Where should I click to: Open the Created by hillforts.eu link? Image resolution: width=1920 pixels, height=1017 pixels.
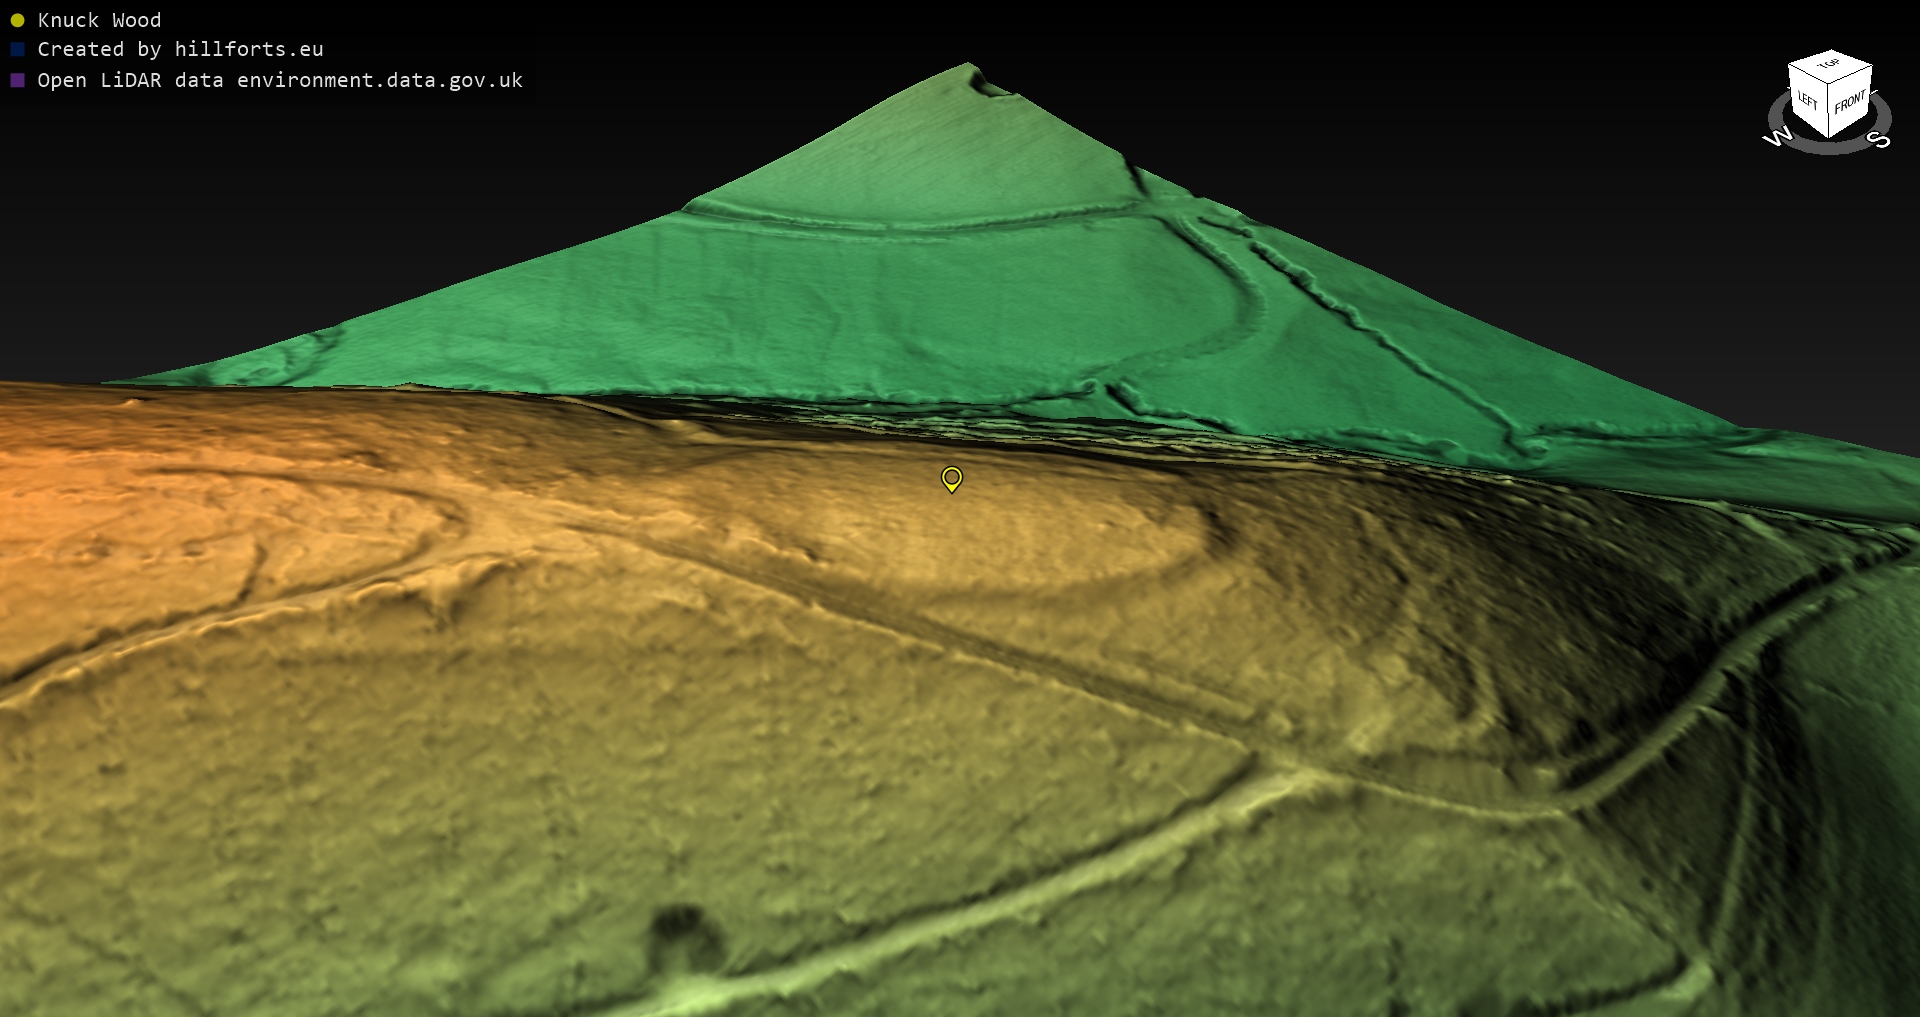[x=180, y=49]
